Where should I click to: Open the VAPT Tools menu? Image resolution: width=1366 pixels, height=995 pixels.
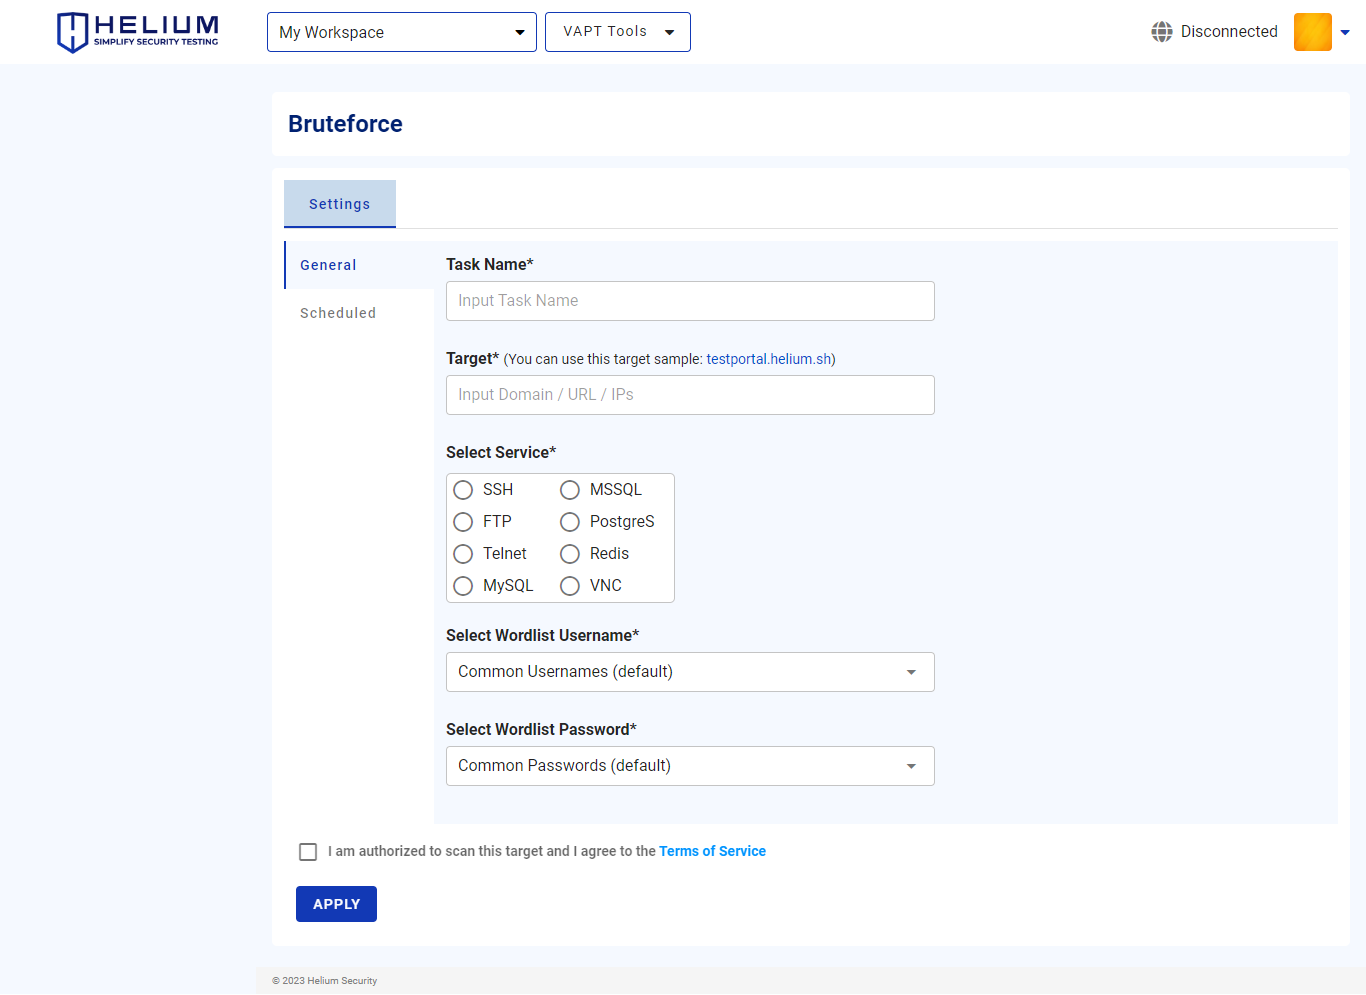click(x=618, y=32)
